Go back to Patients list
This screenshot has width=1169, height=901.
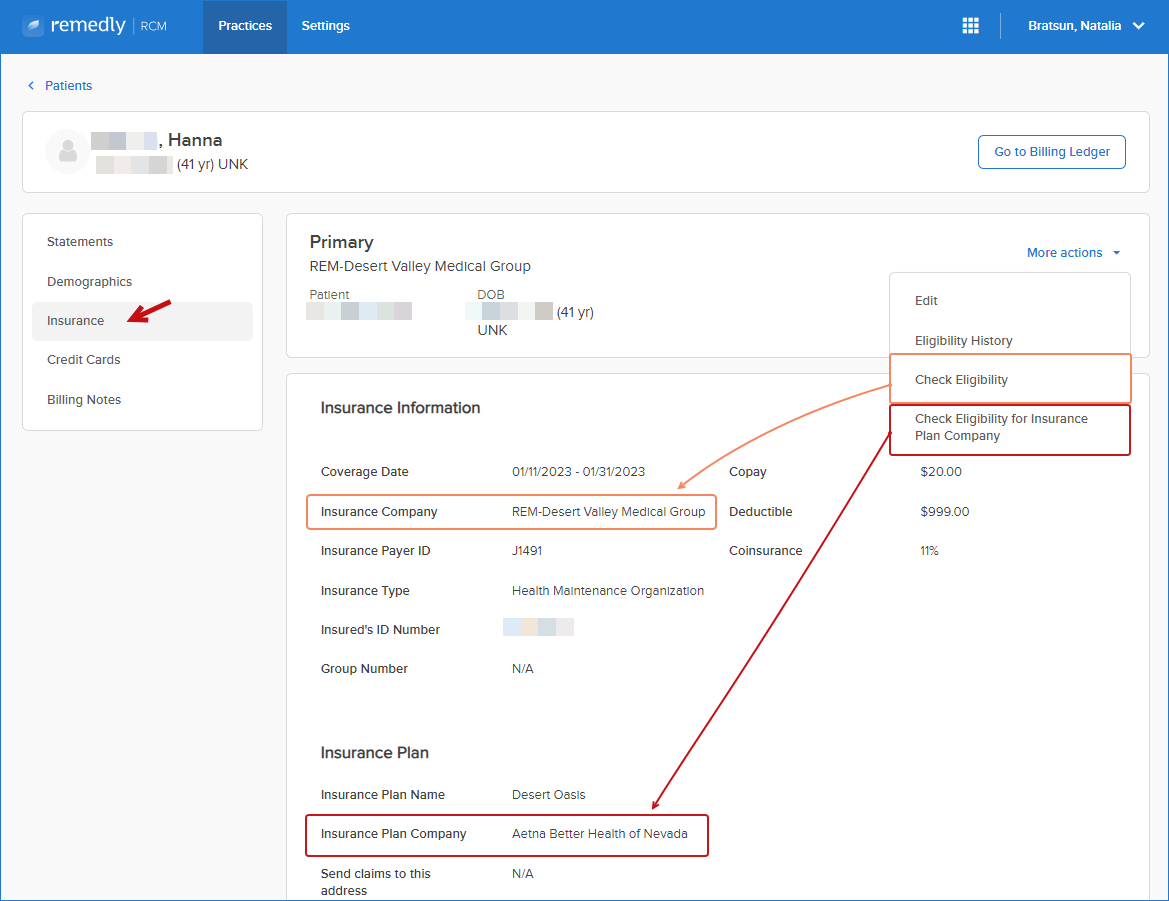69,86
